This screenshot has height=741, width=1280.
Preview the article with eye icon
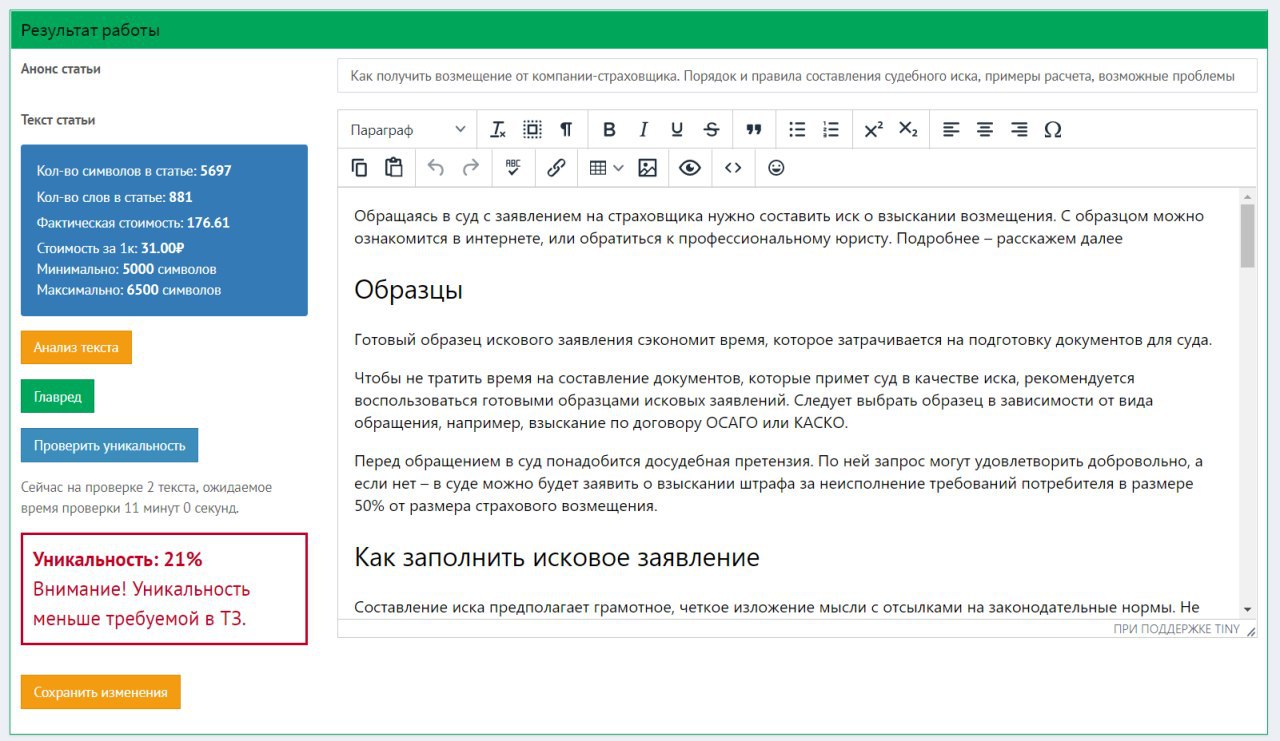coord(690,168)
